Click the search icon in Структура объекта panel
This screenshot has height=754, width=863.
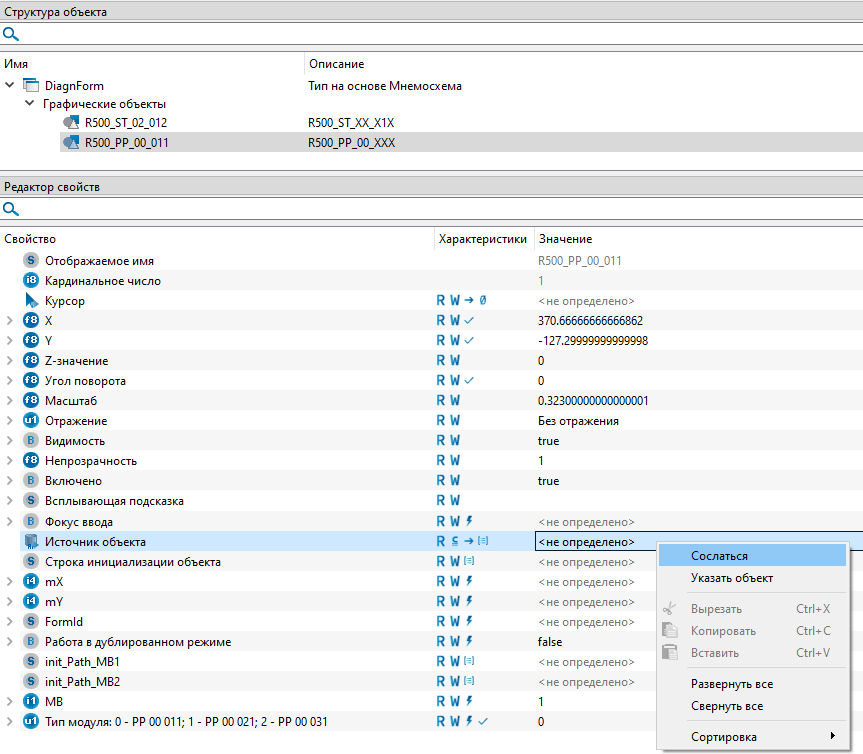(x=11, y=33)
